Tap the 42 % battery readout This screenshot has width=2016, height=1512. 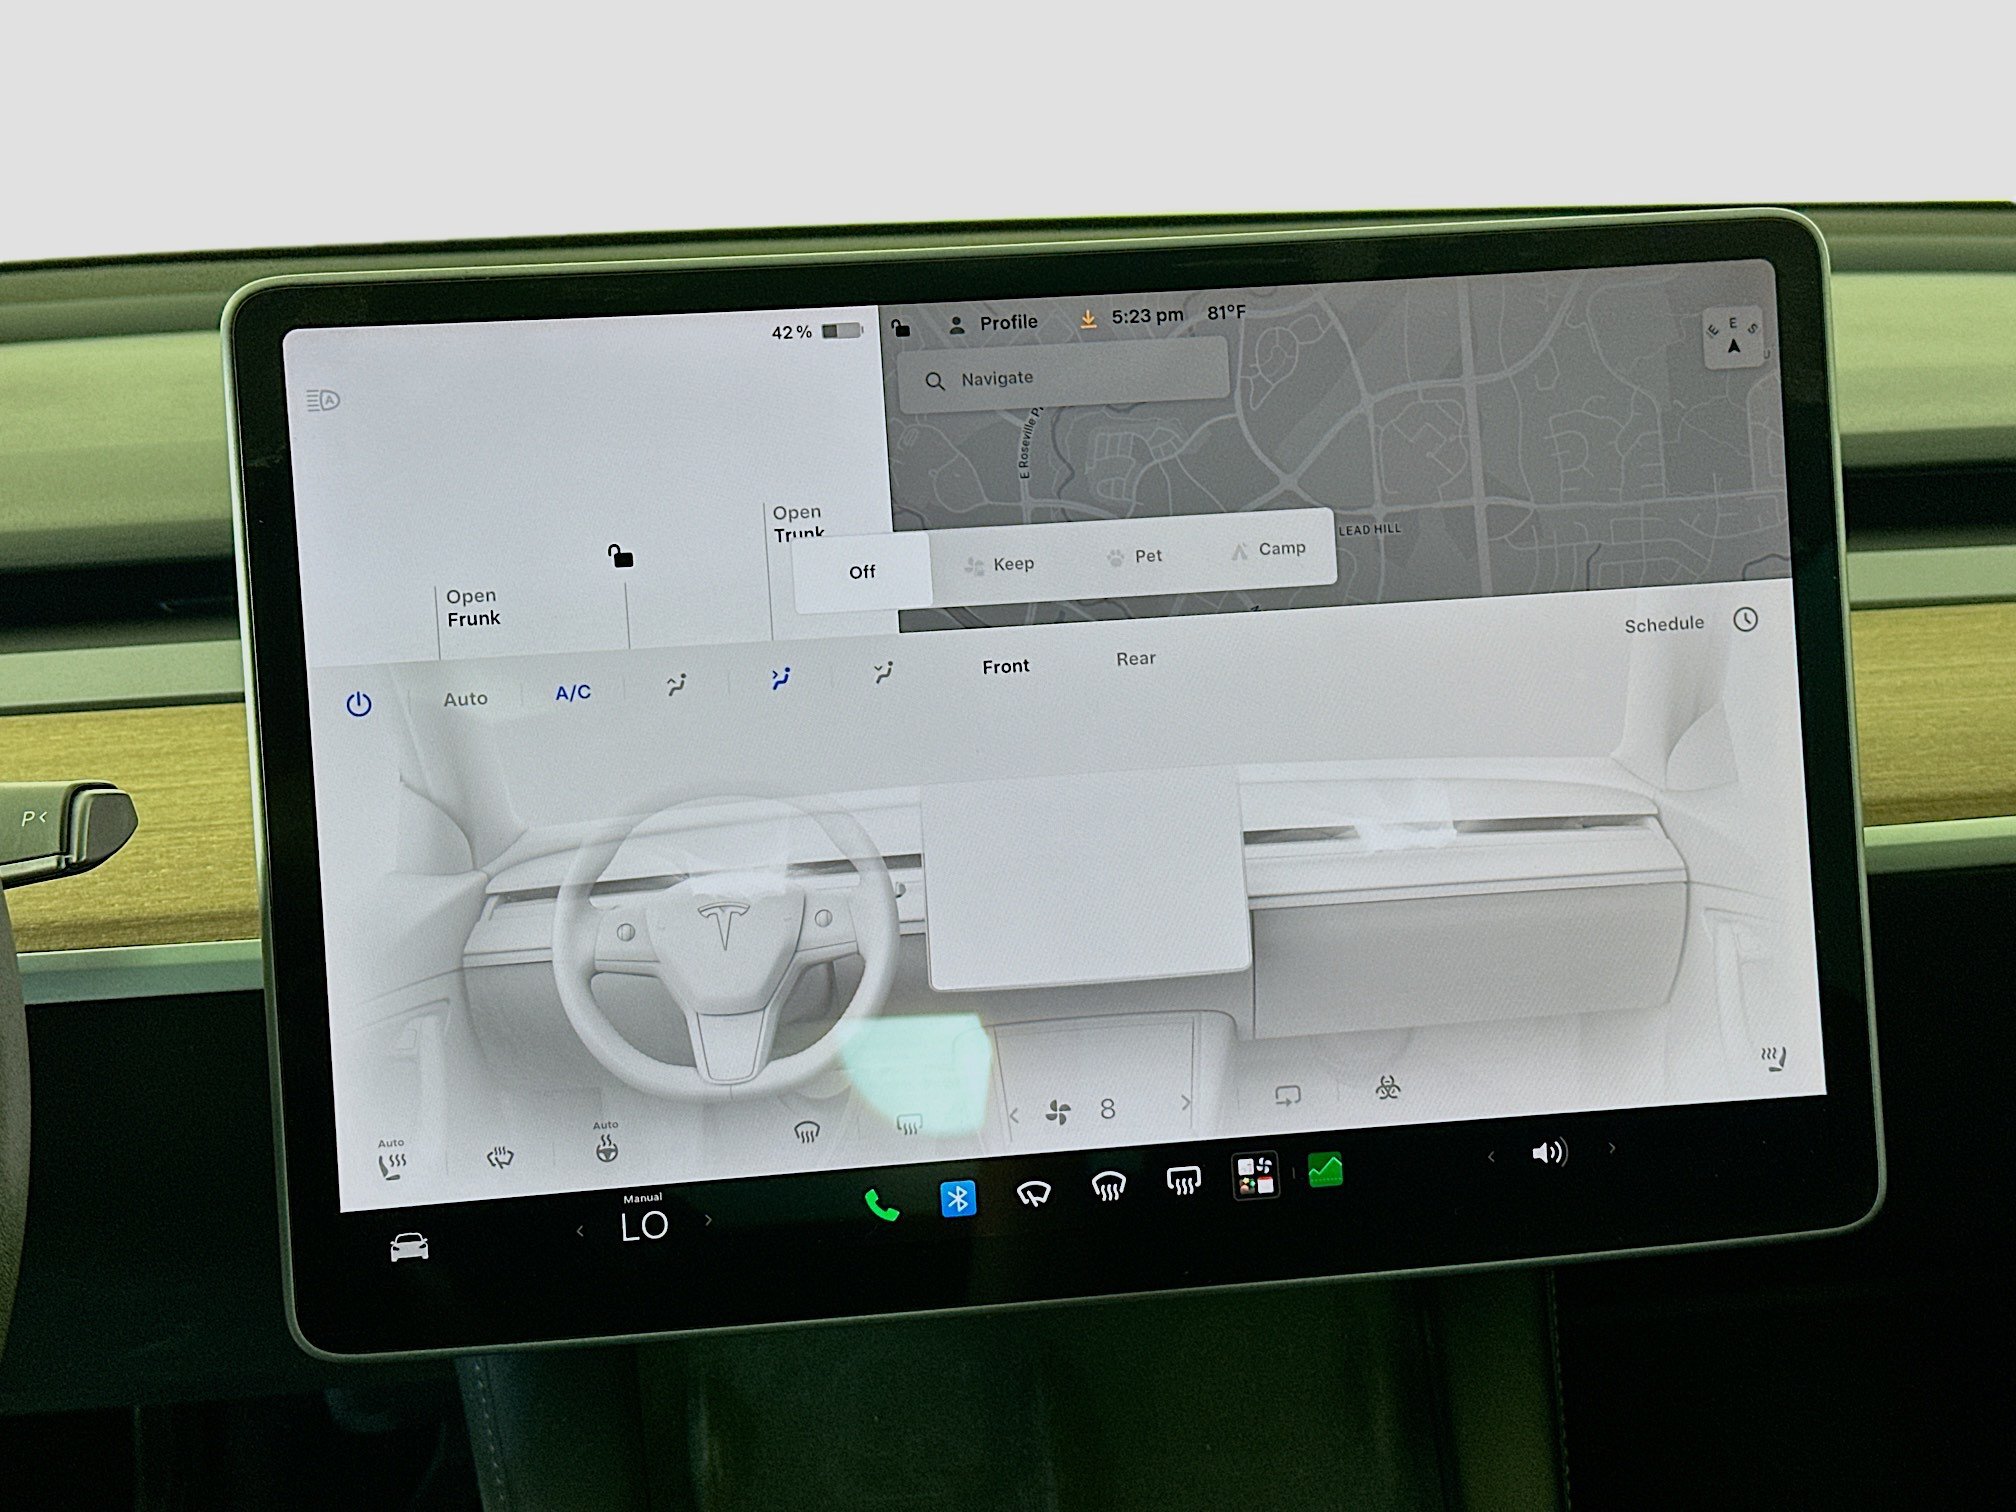click(791, 332)
